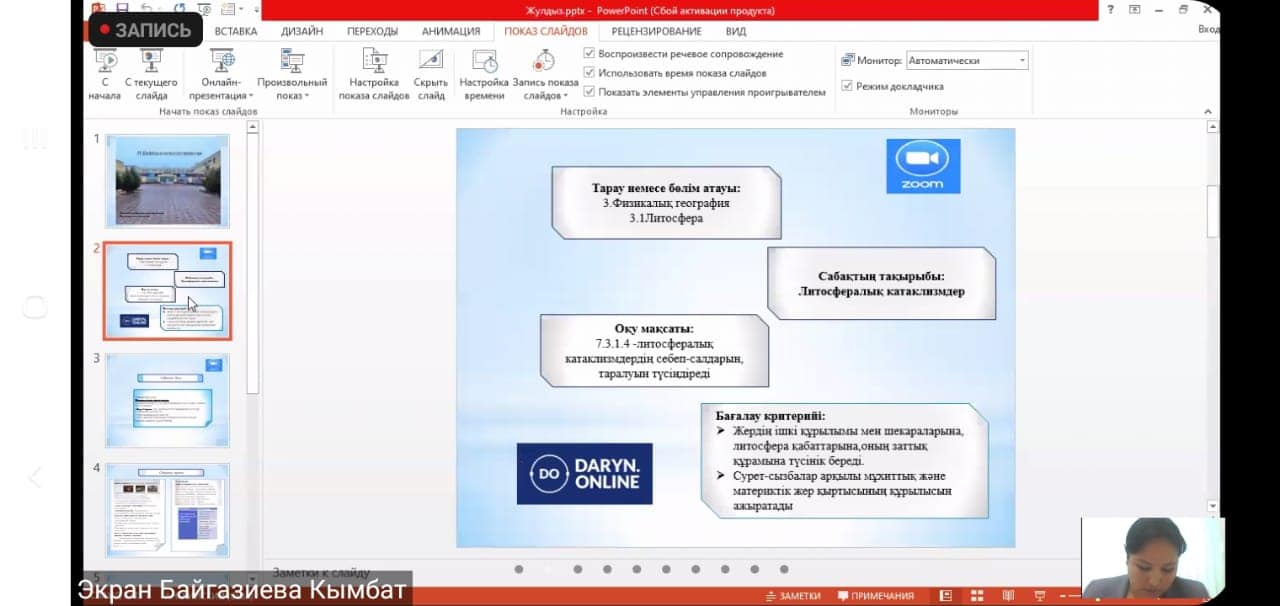Open the ribbon display options button

1134,10
